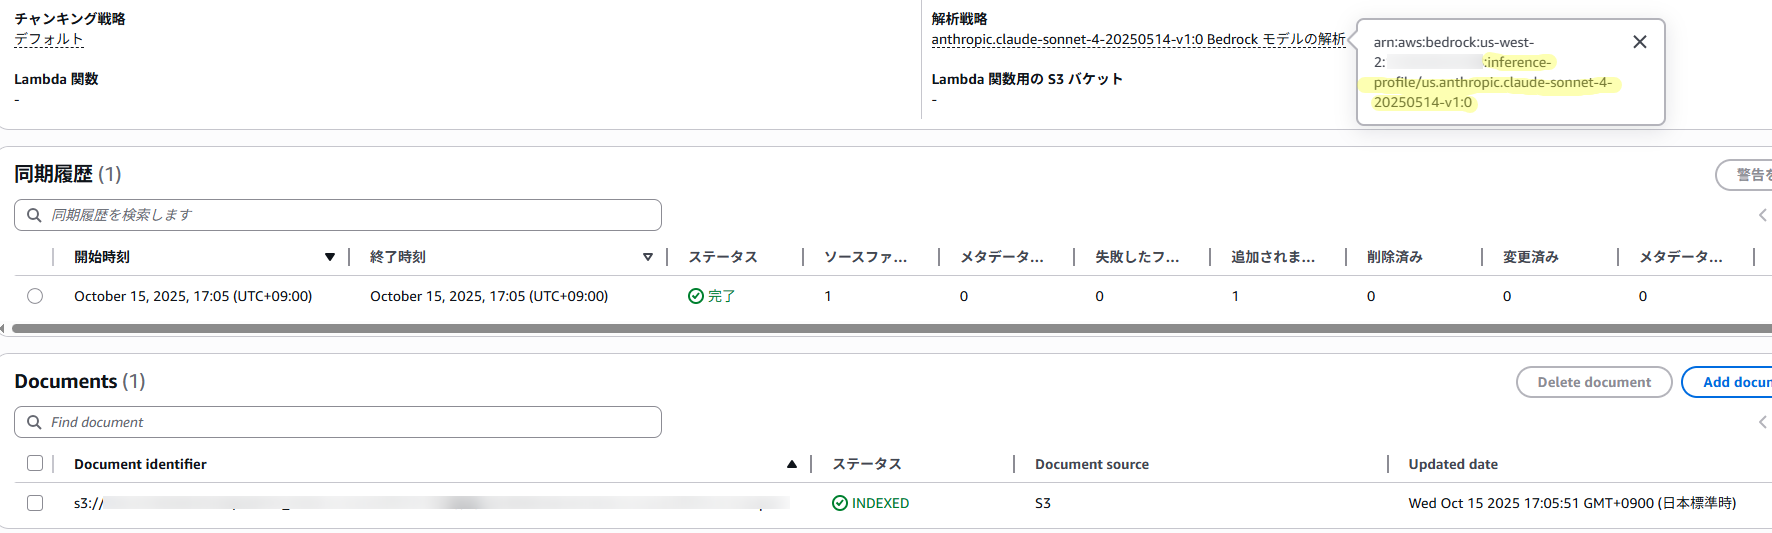Click the Updated date column header
The image size is (1772, 533).
[x=1453, y=464]
